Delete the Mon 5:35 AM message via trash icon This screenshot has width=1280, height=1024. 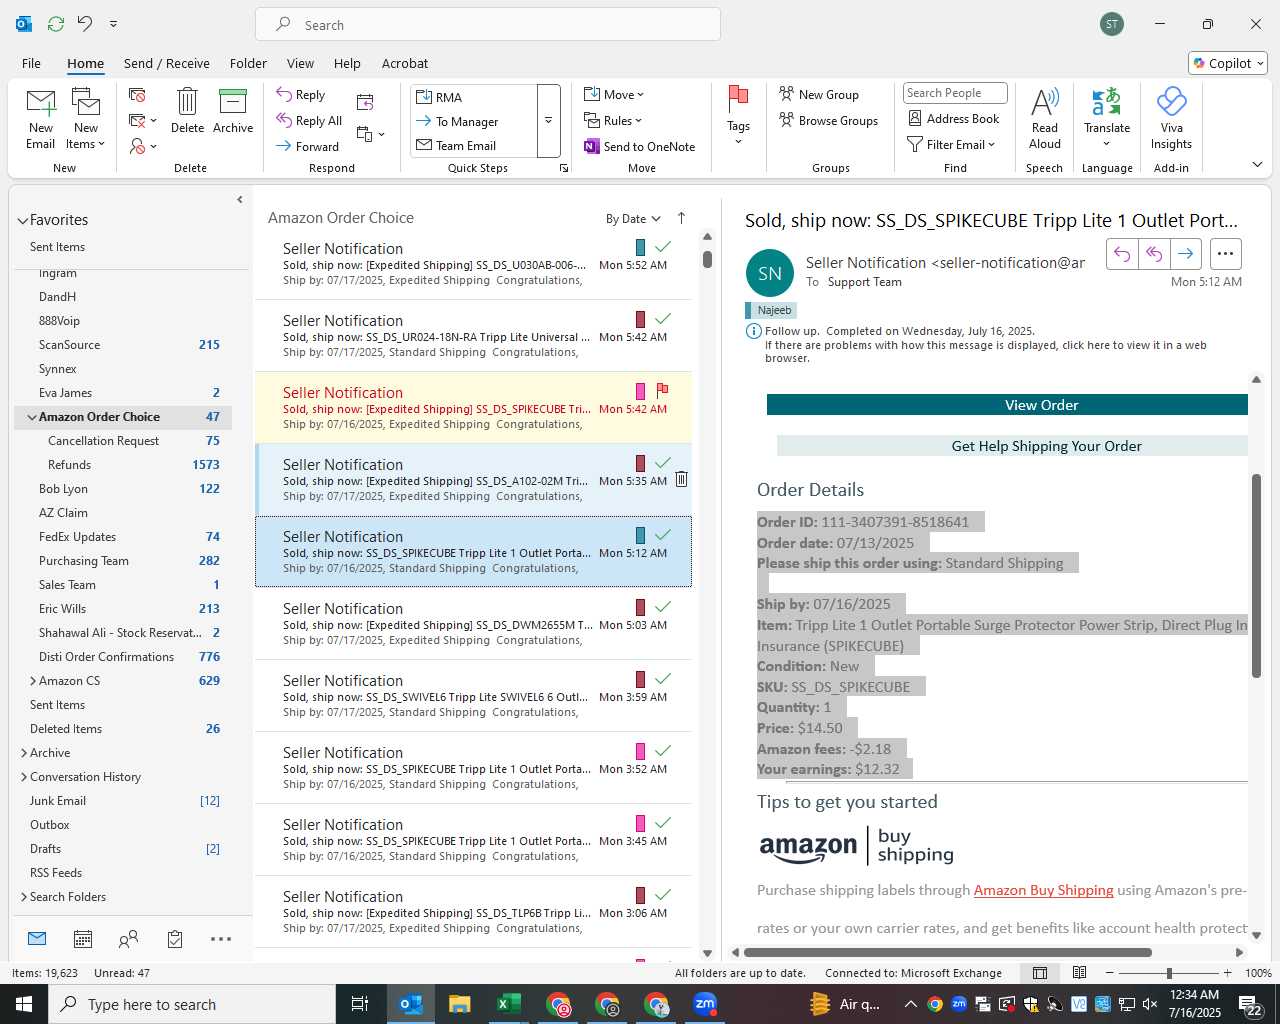pos(681,479)
